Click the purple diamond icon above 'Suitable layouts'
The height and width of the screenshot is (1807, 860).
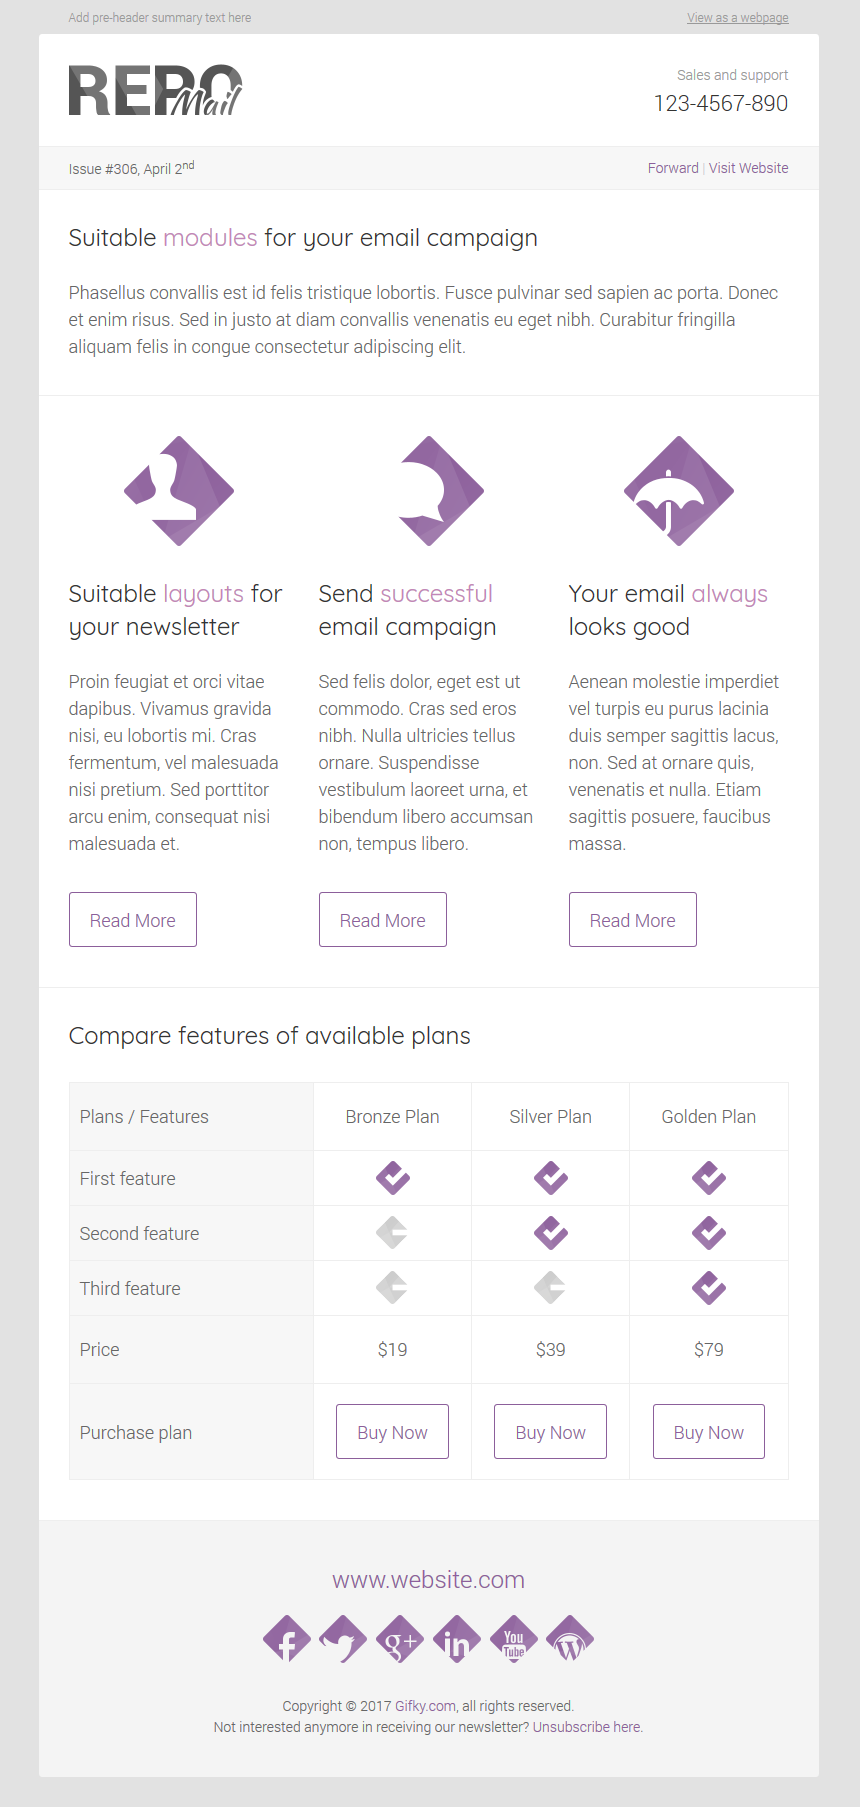coord(179,491)
